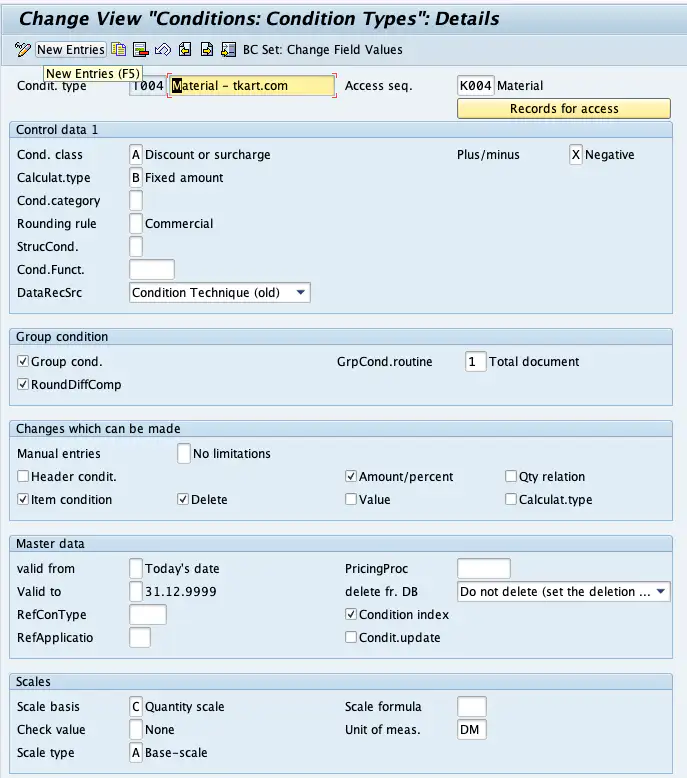Click the 'Today's date' text
The height and width of the screenshot is (778, 687).
(x=182, y=569)
